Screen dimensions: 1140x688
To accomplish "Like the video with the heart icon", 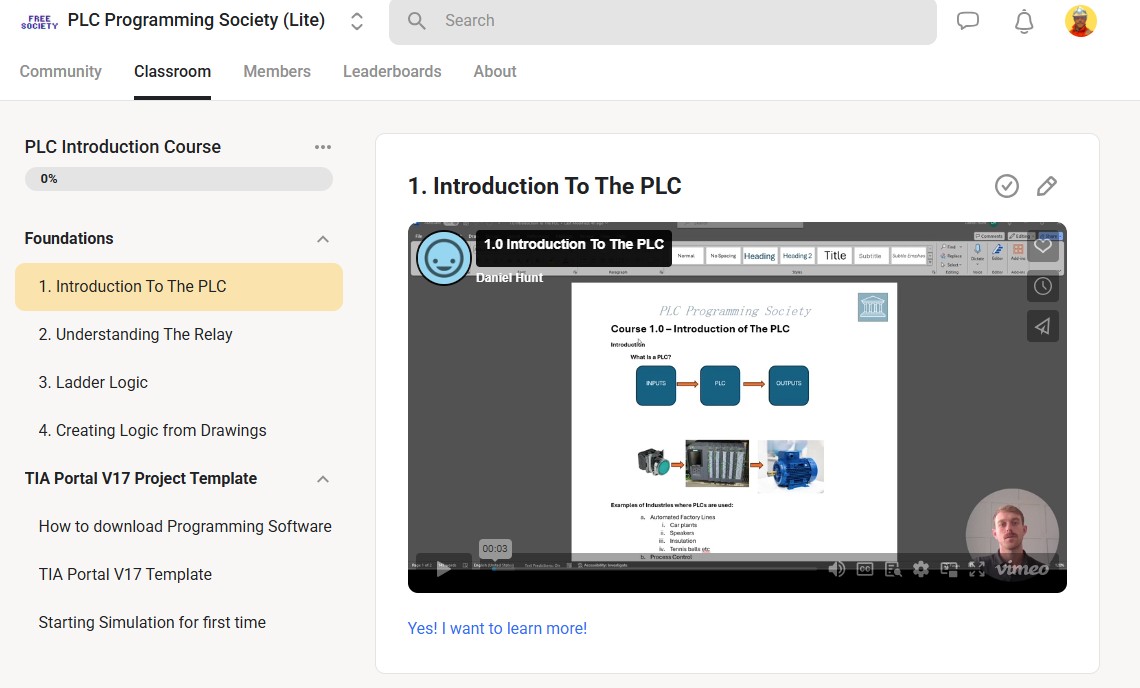I will pos(1042,246).
